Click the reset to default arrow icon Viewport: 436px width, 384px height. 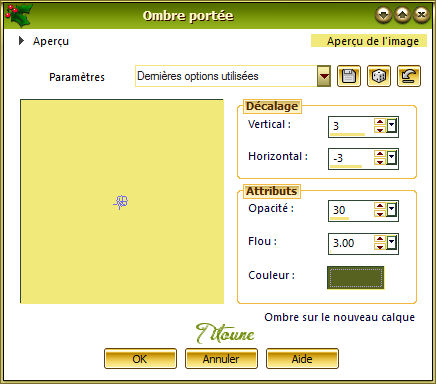tap(409, 76)
